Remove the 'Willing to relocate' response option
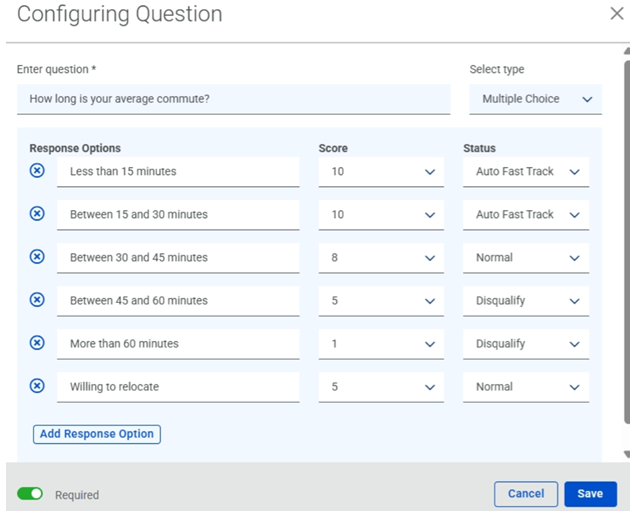This screenshot has width=631, height=511. tap(37, 386)
